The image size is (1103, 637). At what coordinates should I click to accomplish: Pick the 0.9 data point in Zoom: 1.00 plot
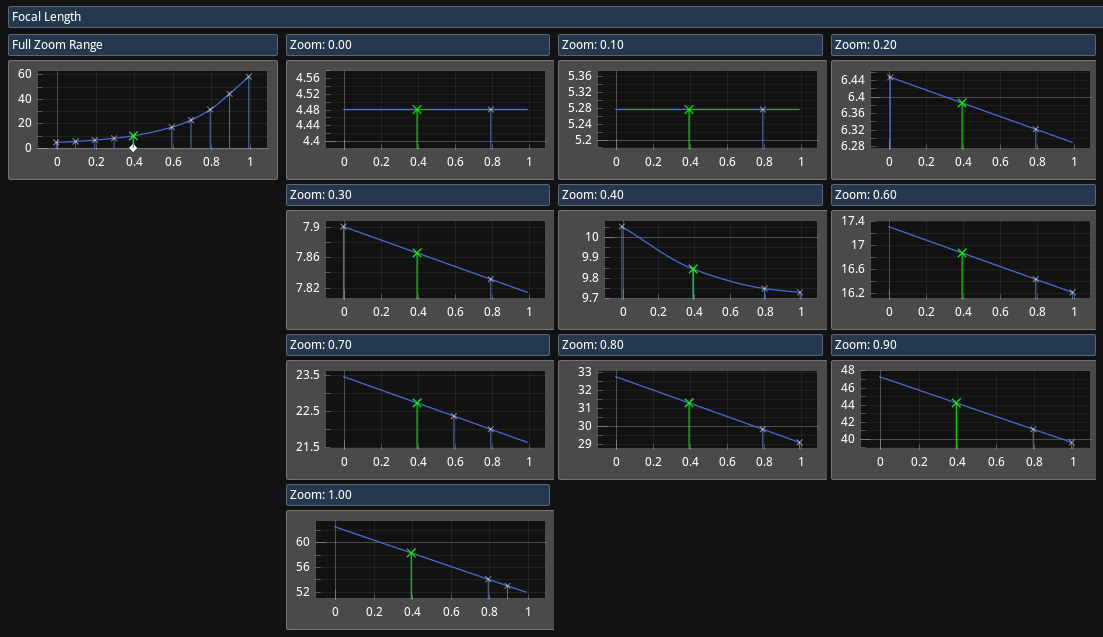pos(508,586)
